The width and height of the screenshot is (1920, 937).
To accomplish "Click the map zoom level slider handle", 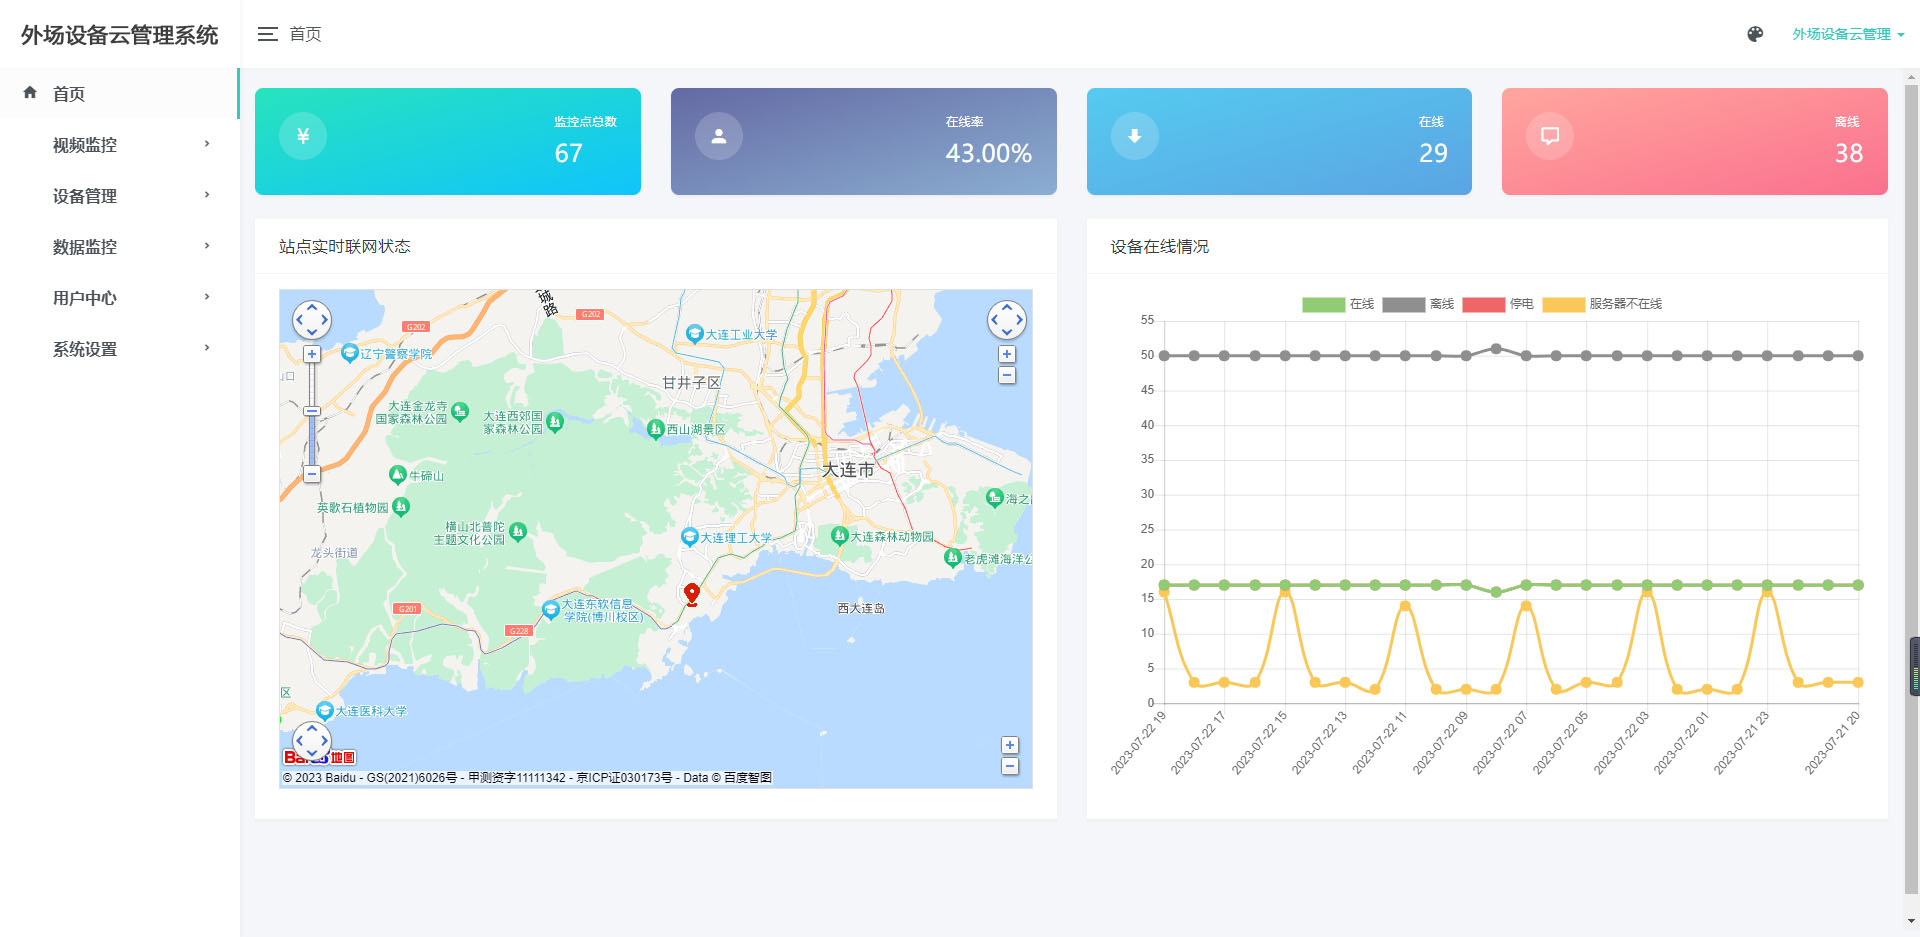I will [312, 411].
